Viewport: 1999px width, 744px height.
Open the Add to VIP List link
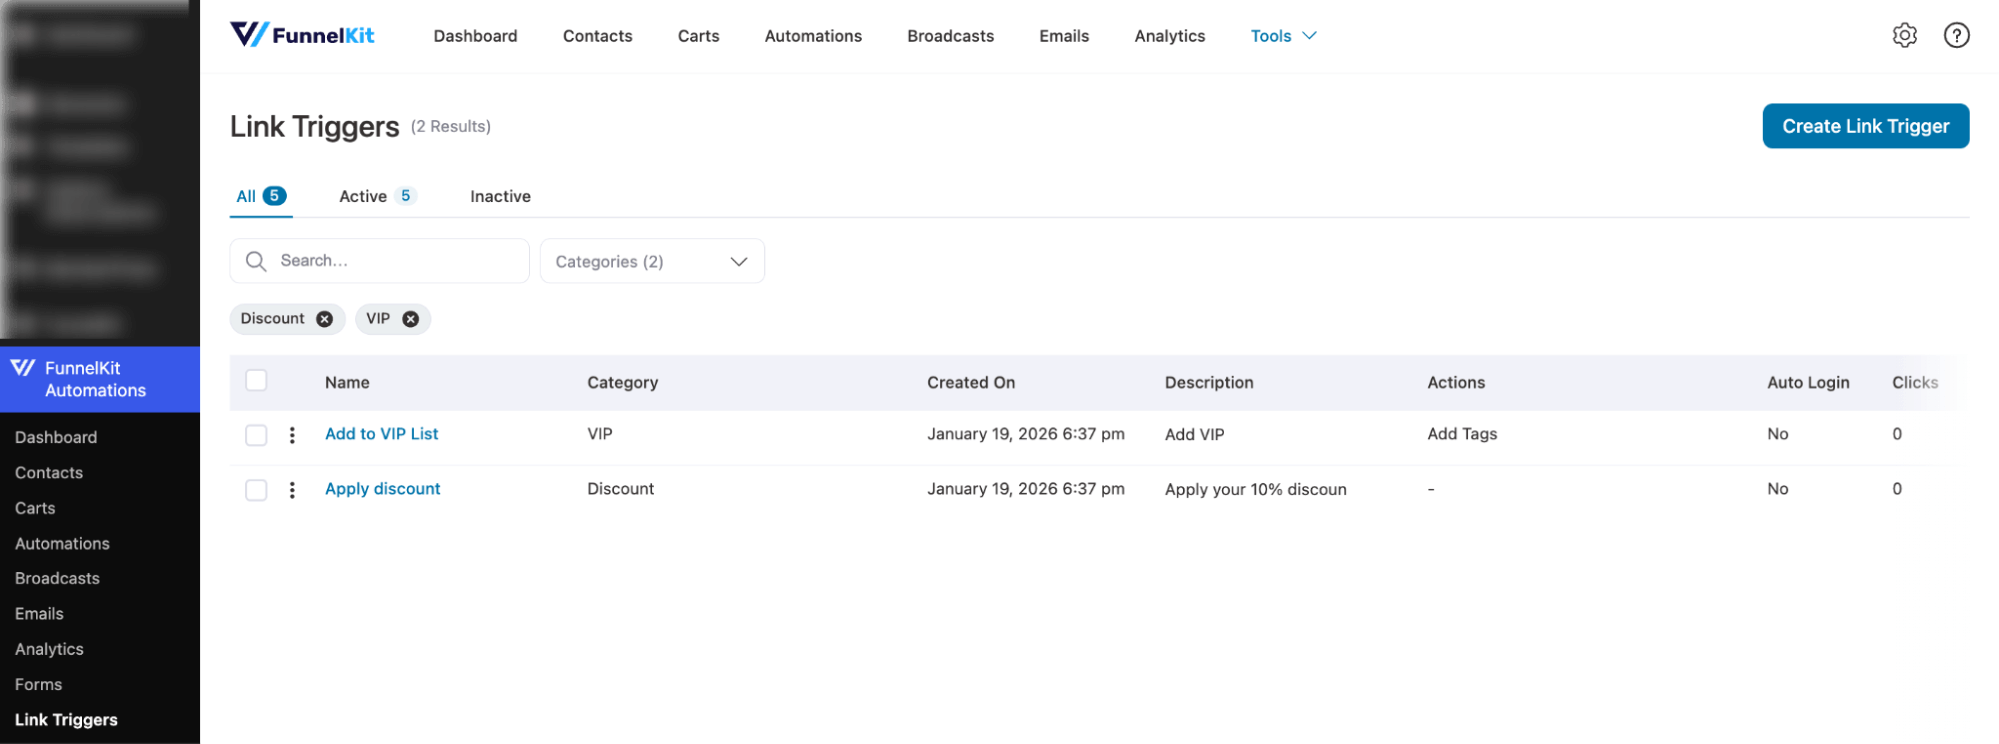point(381,434)
